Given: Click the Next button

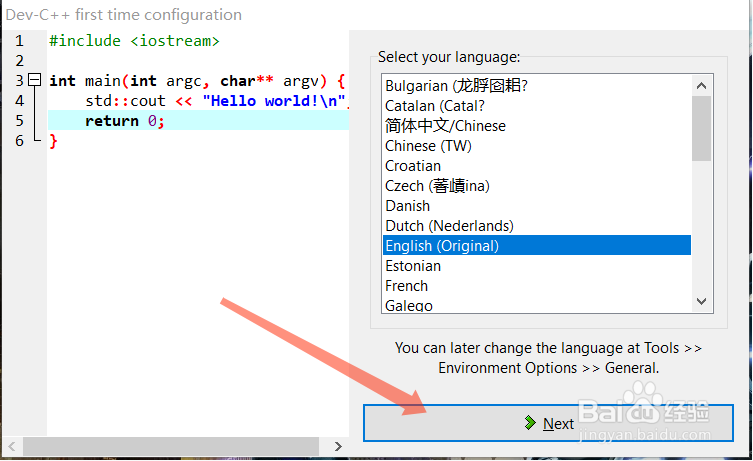Looking at the screenshot, I should coord(548,423).
